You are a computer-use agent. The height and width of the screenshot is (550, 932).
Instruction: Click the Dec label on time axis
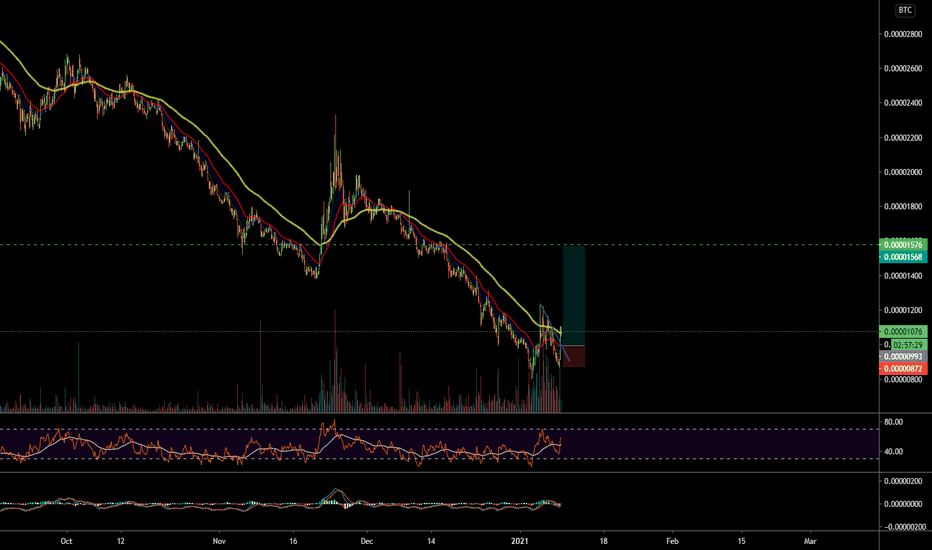pyautogui.click(x=367, y=541)
